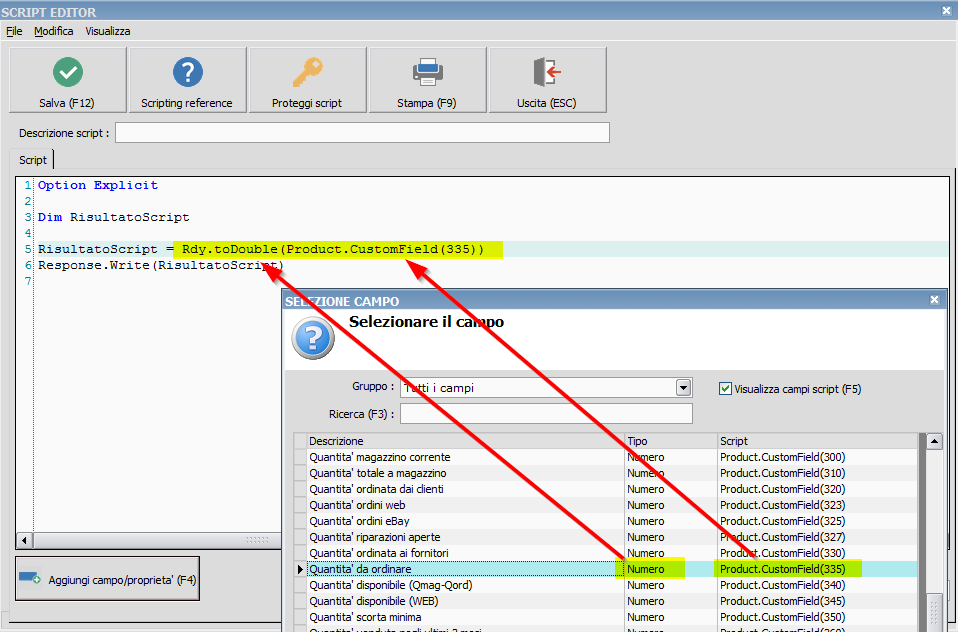Click the script editor horizontal scrollbar thumb
The height and width of the screenshot is (632, 958).
pos(156,540)
